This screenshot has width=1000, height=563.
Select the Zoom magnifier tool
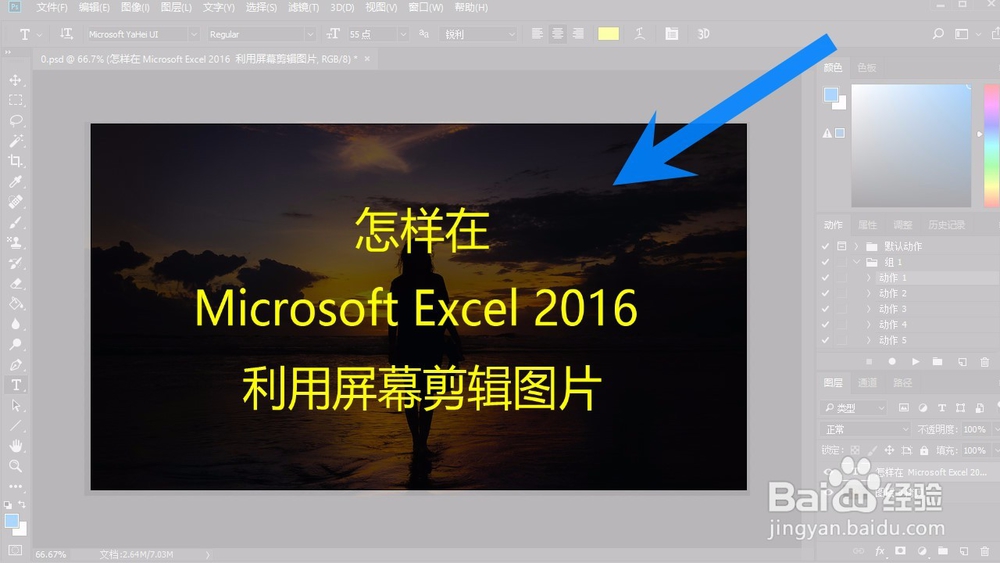(15, 466)
